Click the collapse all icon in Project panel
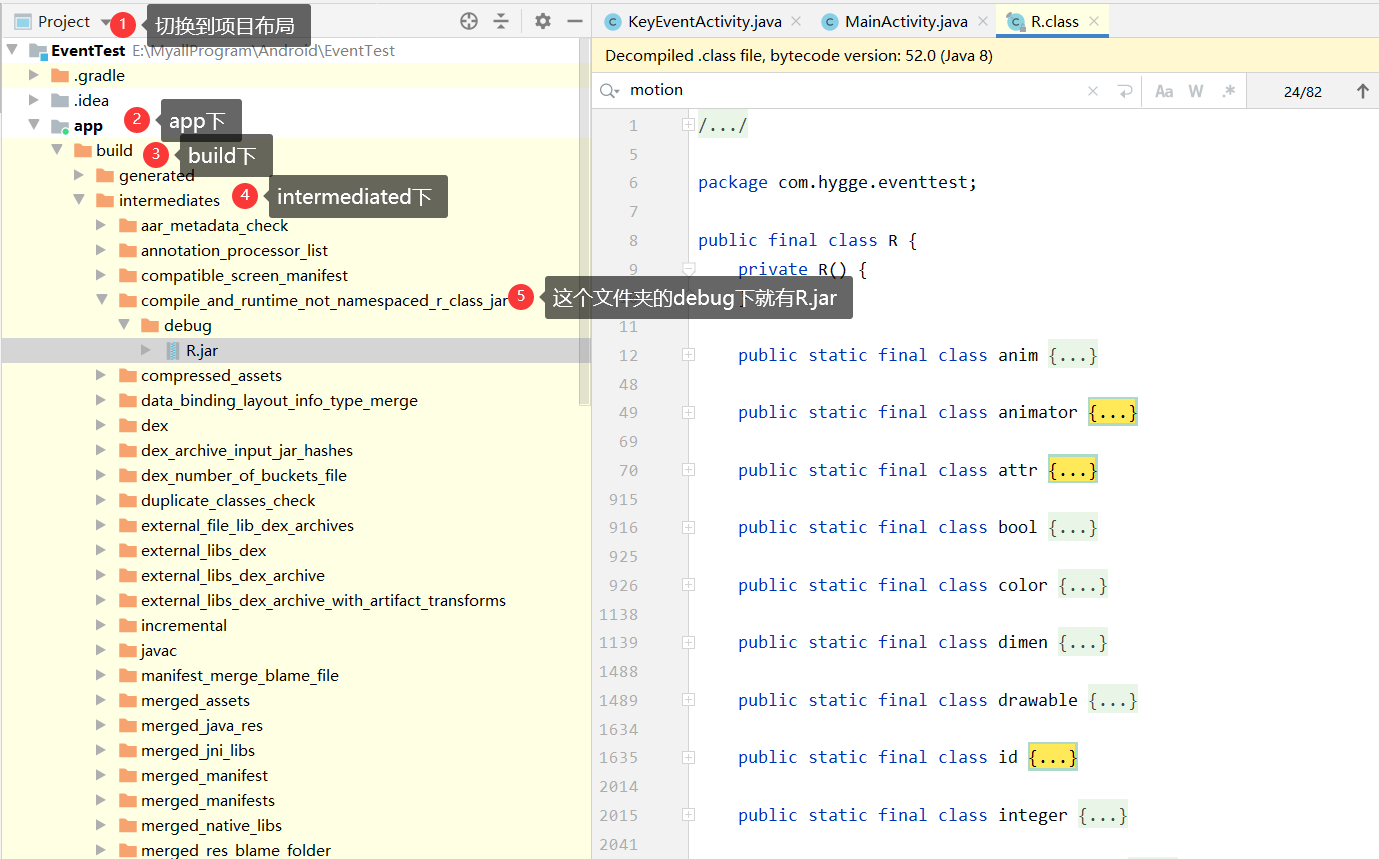This screenshot has height=859, width=1379. pyautogui.click(x=501, y=21)
